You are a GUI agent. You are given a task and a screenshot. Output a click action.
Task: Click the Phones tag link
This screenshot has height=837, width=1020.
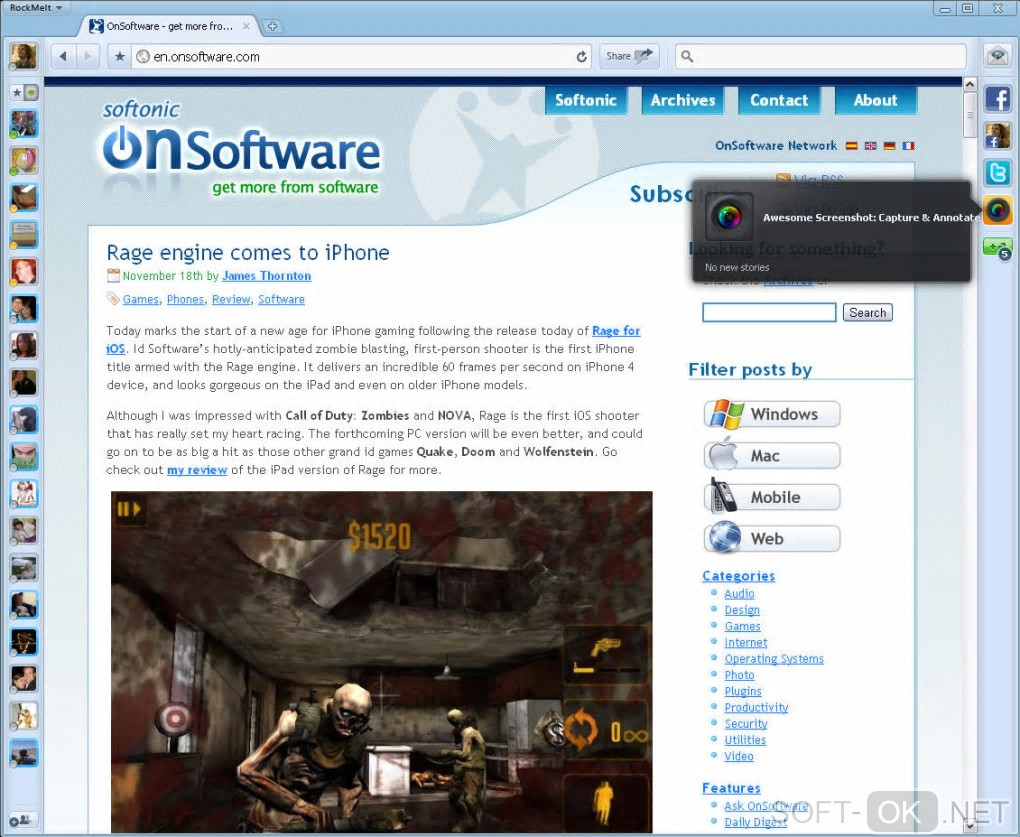point(185,299)
